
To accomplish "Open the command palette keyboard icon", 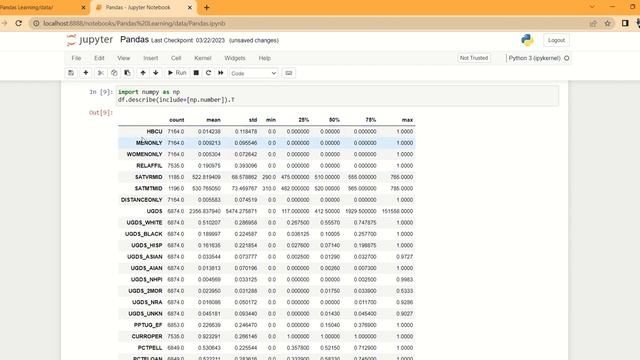I will [x=289, y=73].
